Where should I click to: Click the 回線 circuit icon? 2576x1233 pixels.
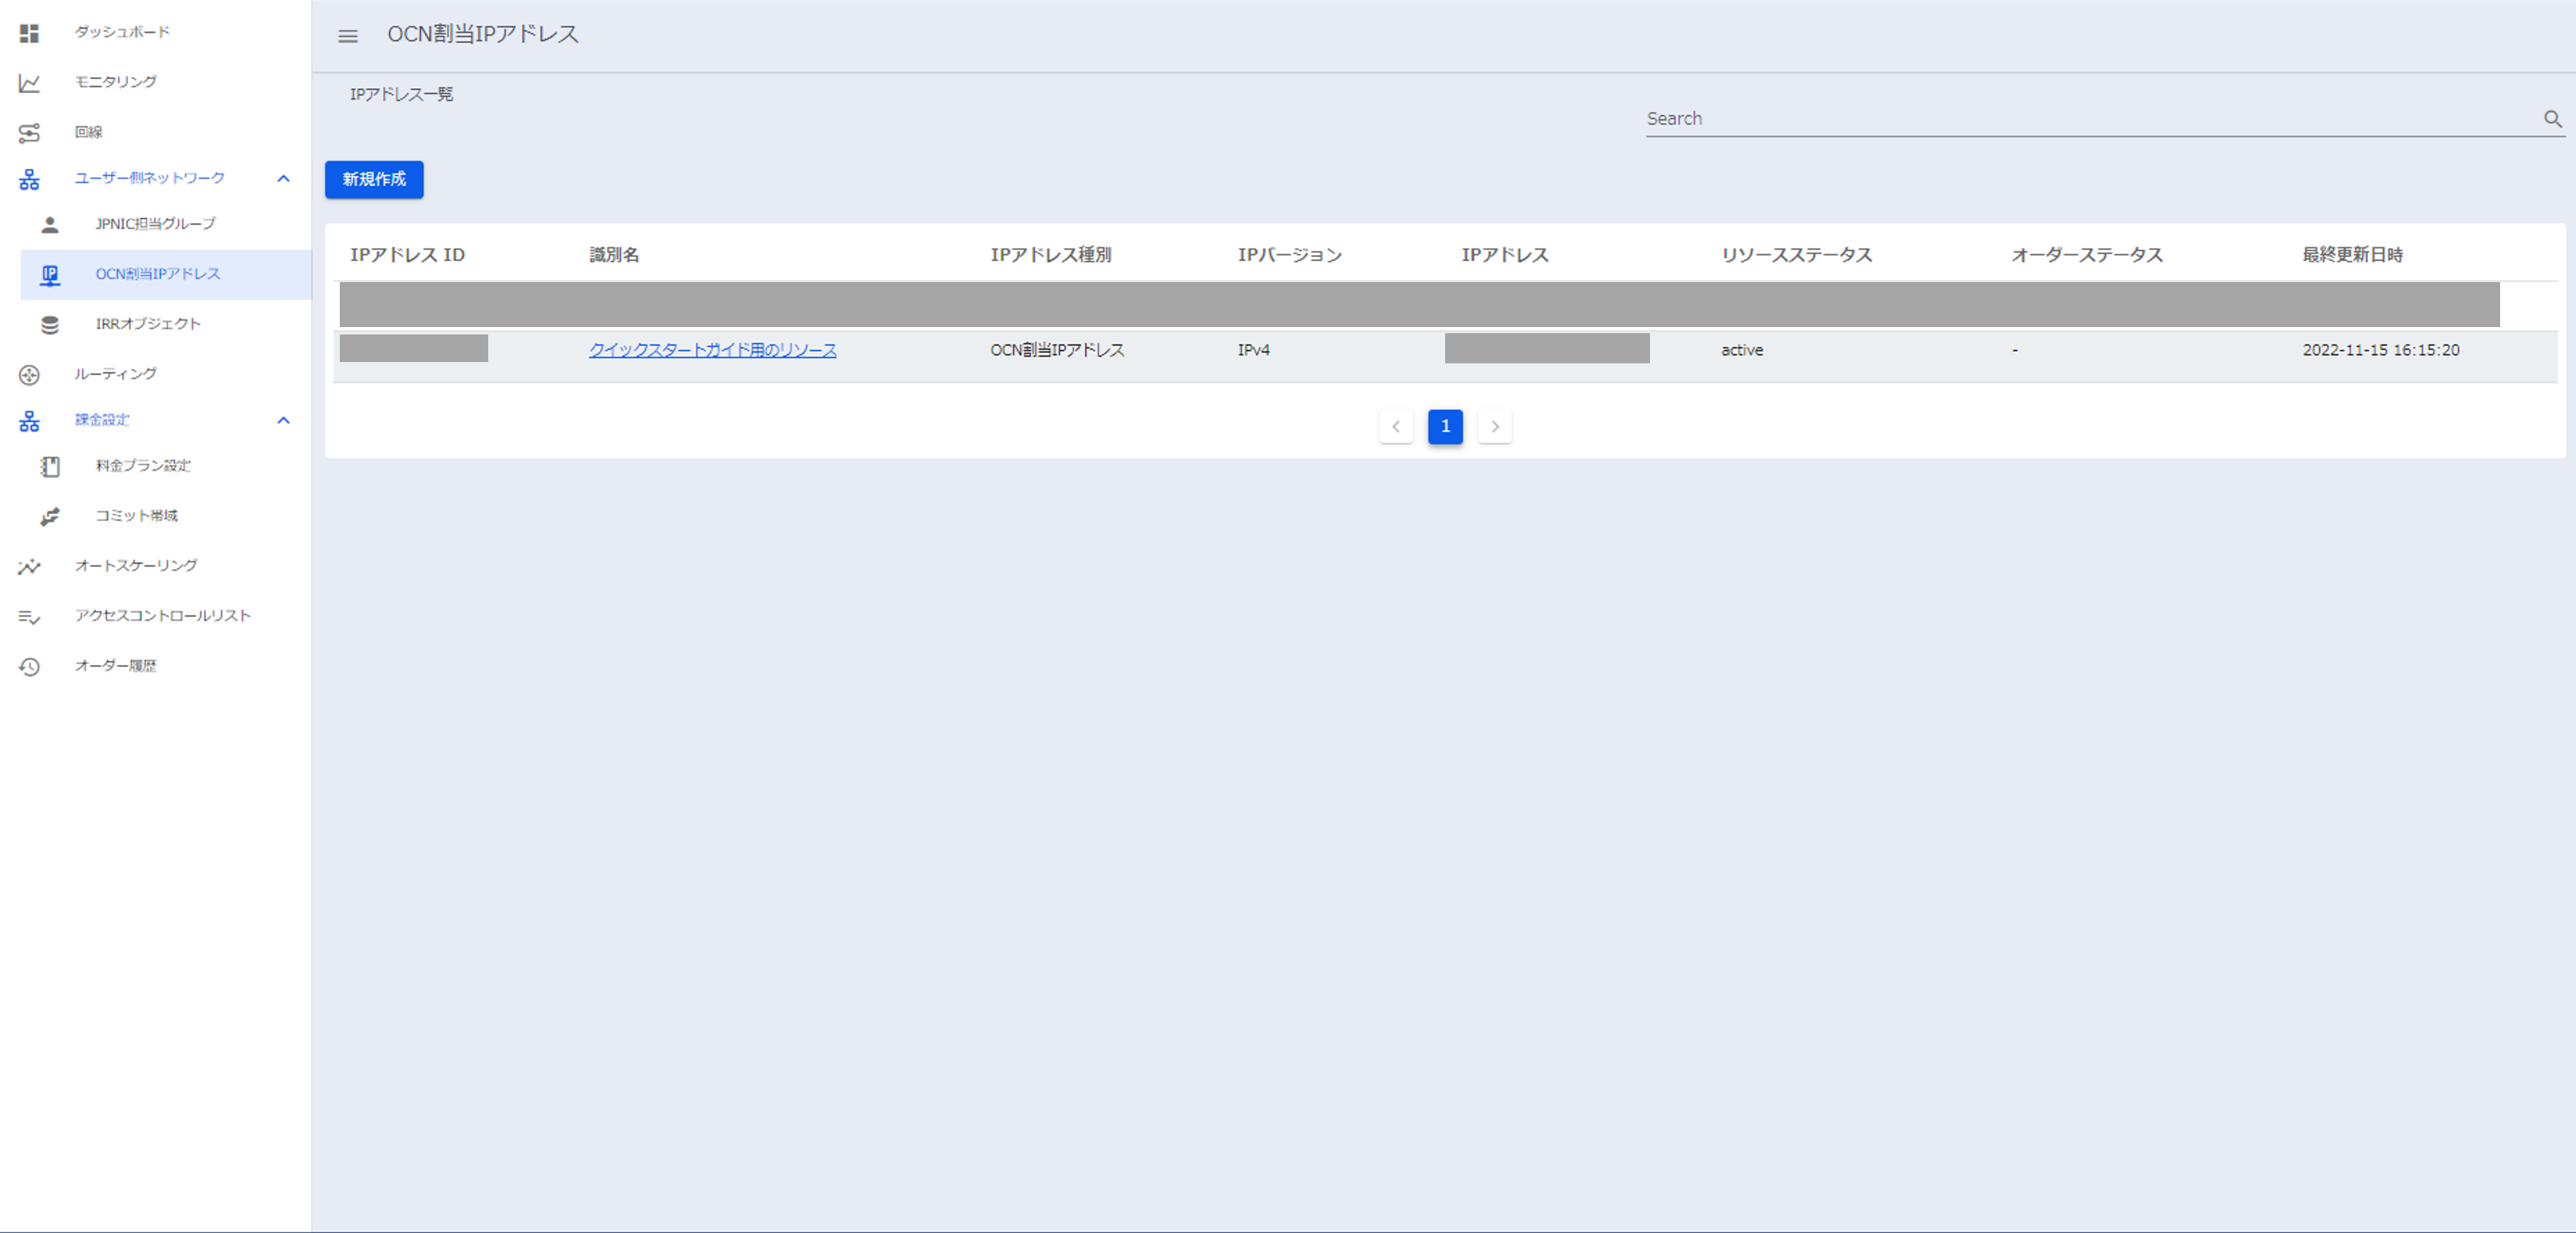pos(29,132)
